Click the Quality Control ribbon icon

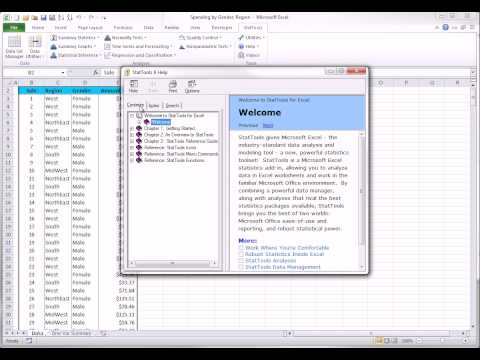(x=182, y=38)
